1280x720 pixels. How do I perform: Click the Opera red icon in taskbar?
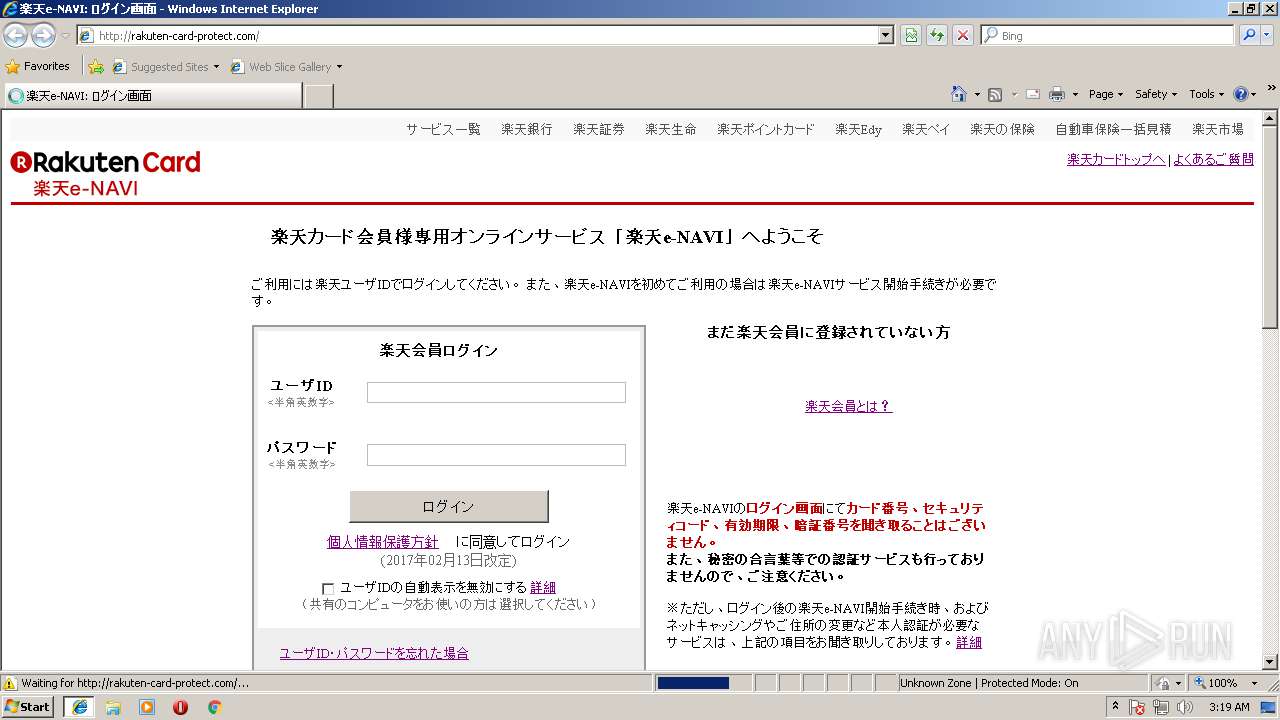tap(180, 707)
